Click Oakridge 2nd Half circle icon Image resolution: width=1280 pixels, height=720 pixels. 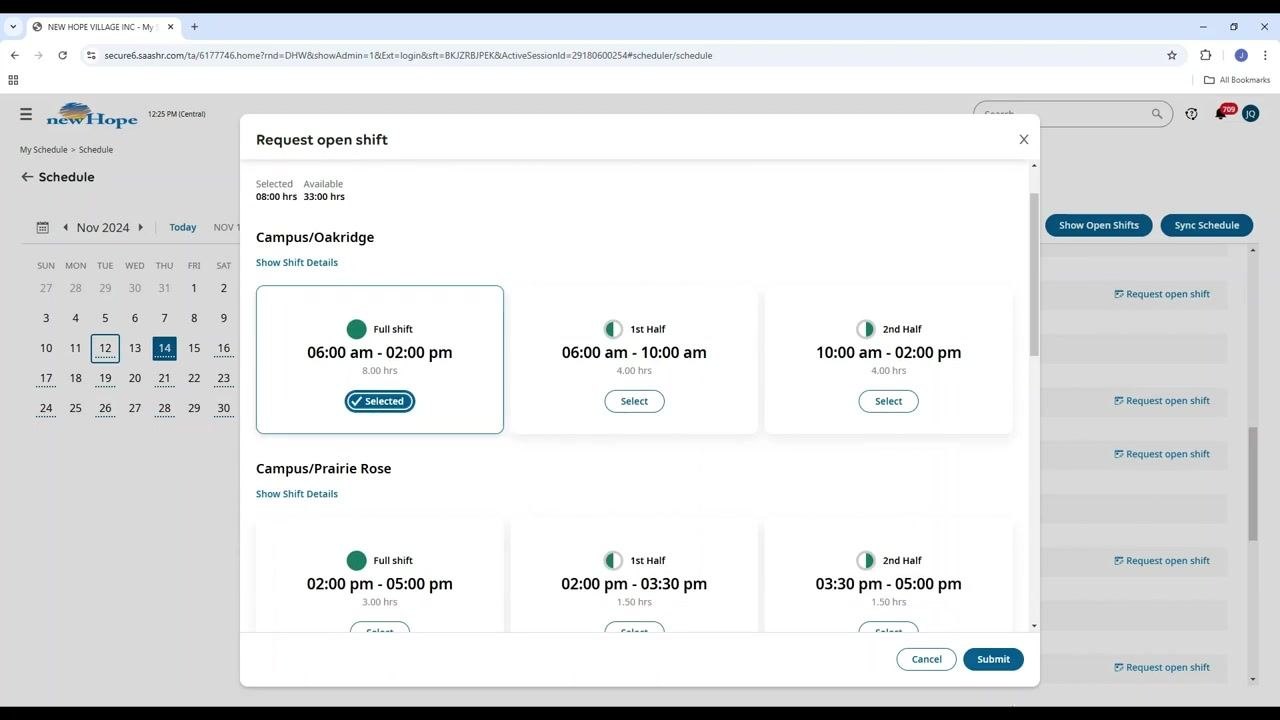tap(866, 329)
